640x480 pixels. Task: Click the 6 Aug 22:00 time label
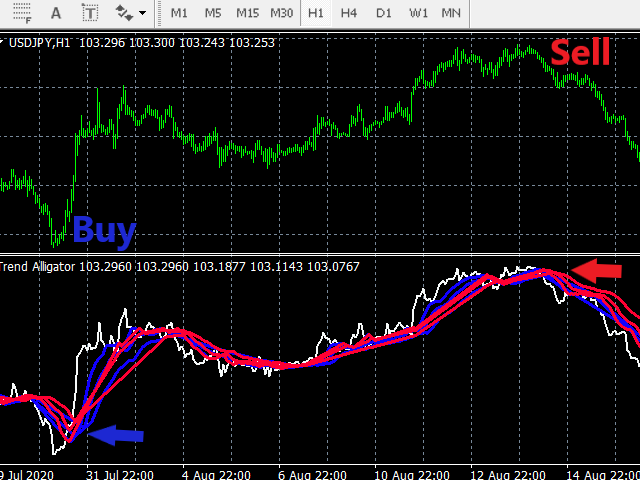click(x=313, y=475)
